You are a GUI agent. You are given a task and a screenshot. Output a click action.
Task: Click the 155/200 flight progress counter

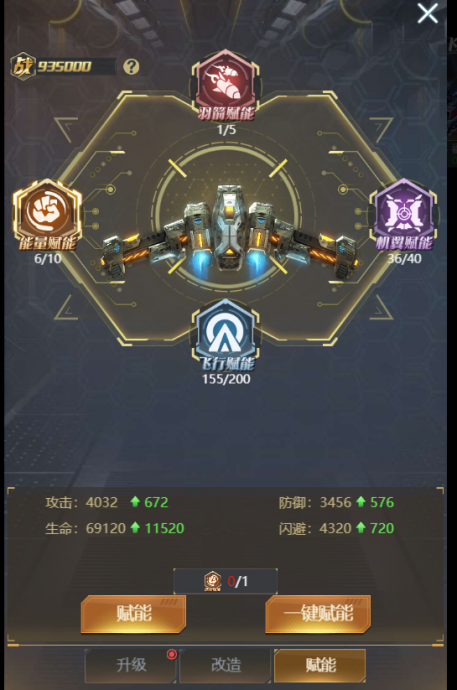[226, 379]
